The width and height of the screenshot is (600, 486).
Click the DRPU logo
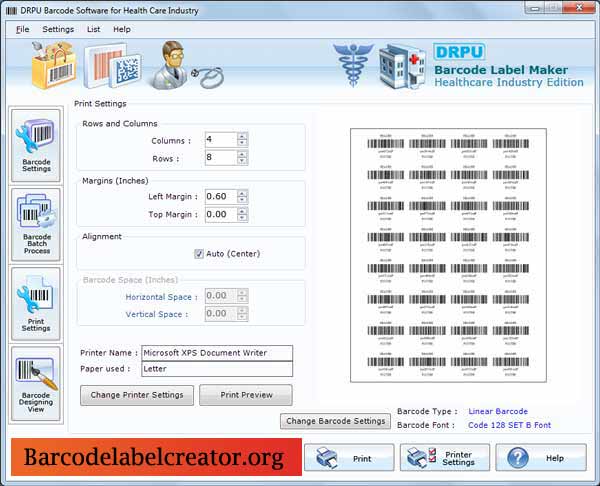point(459,52)
